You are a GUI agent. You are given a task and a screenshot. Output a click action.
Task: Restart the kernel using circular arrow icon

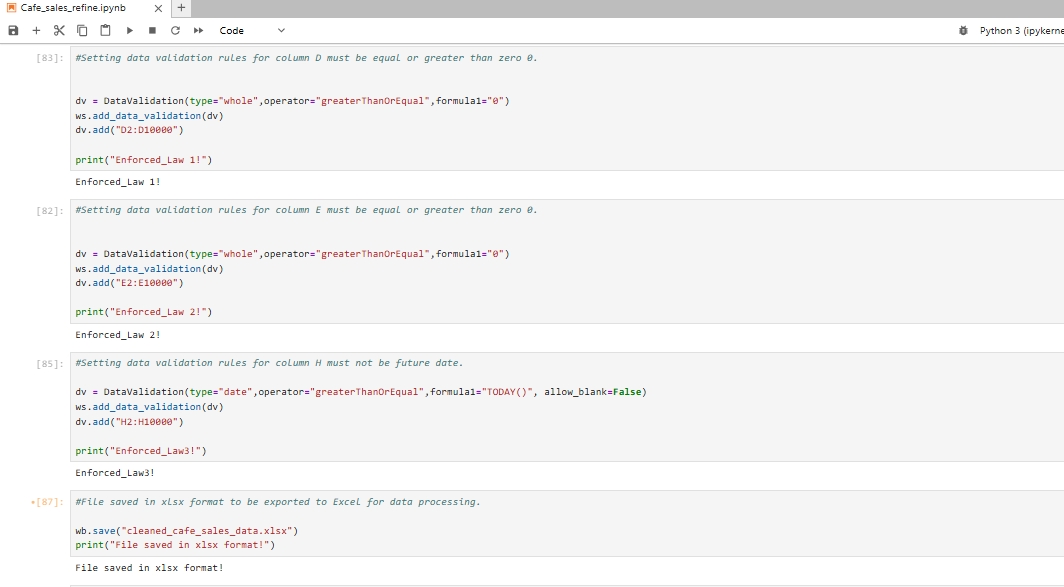click(175, 31)
